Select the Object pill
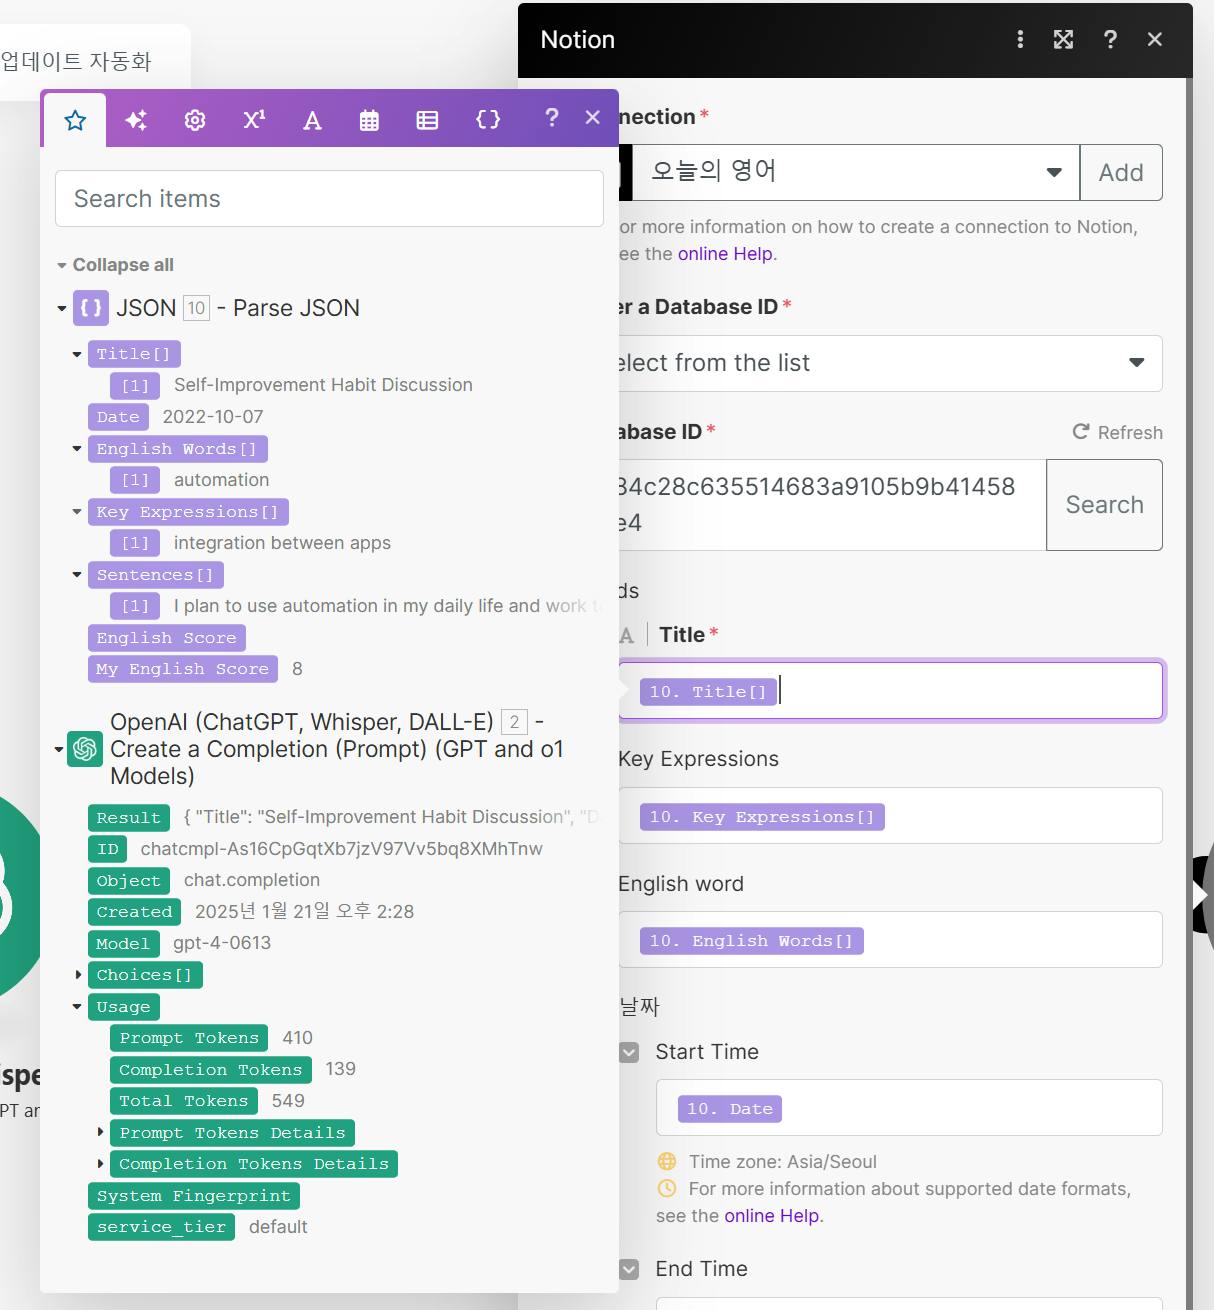1214x1310 pixels. pyautogui.click(x=129, y=881)
